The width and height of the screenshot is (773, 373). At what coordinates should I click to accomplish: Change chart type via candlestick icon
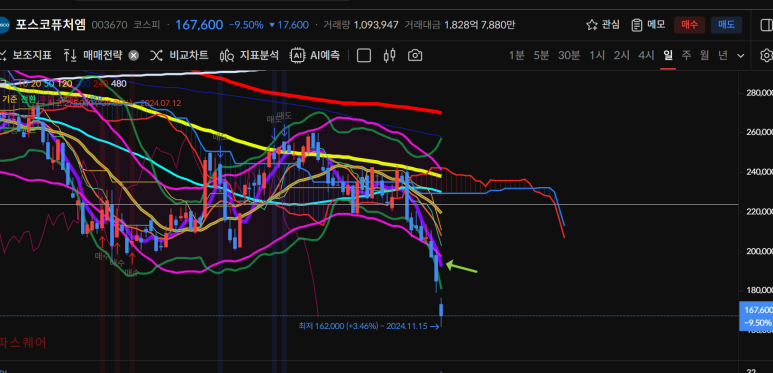coord(389,56)
